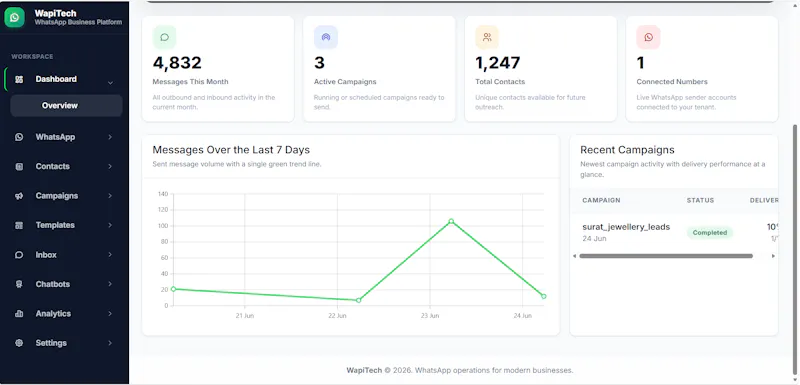Click the 24 Jun final data point

click(x=543, y=296)
